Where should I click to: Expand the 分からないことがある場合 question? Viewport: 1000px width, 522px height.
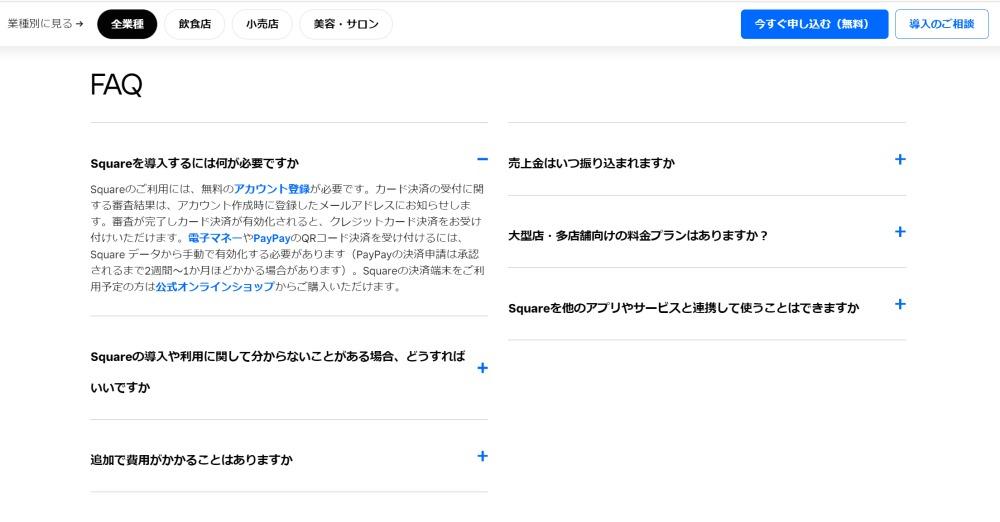point(482,368)
